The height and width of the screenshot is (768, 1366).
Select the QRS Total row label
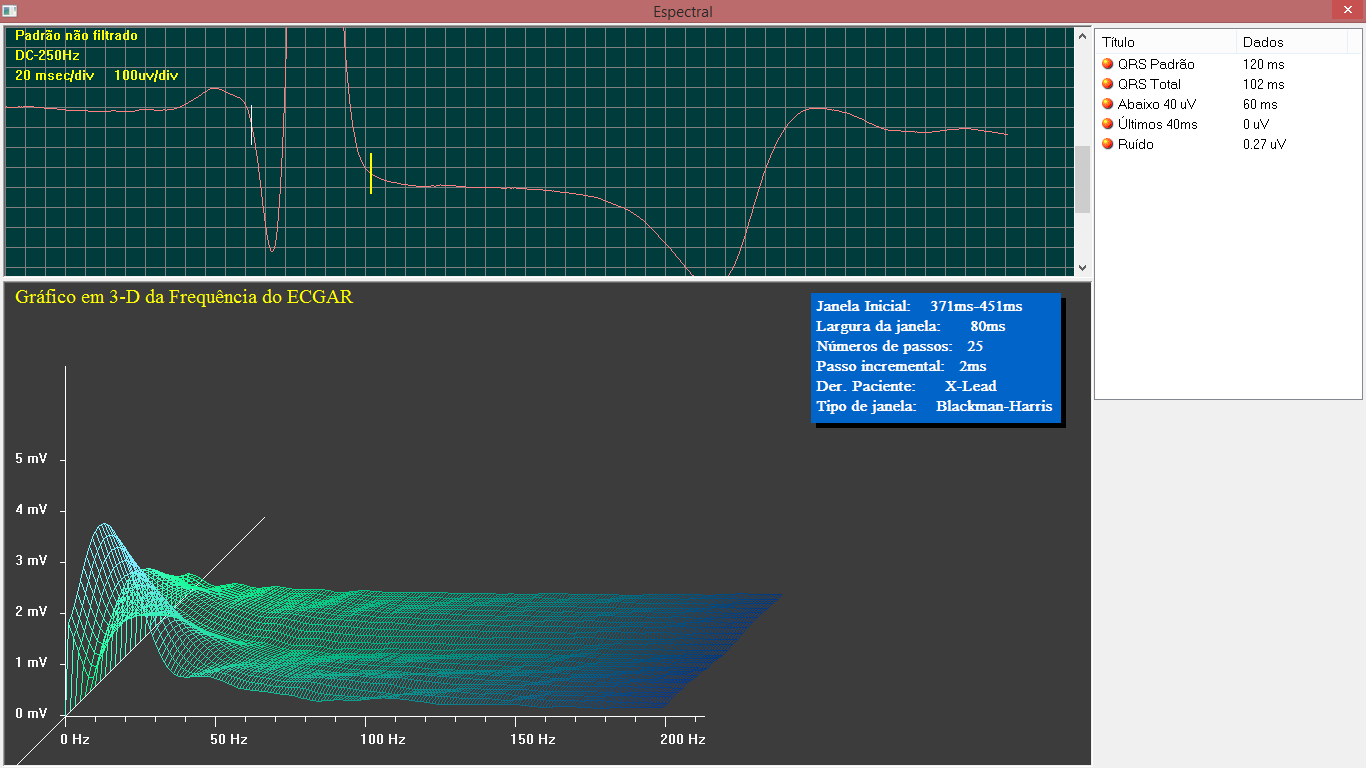pos(1149,84)
